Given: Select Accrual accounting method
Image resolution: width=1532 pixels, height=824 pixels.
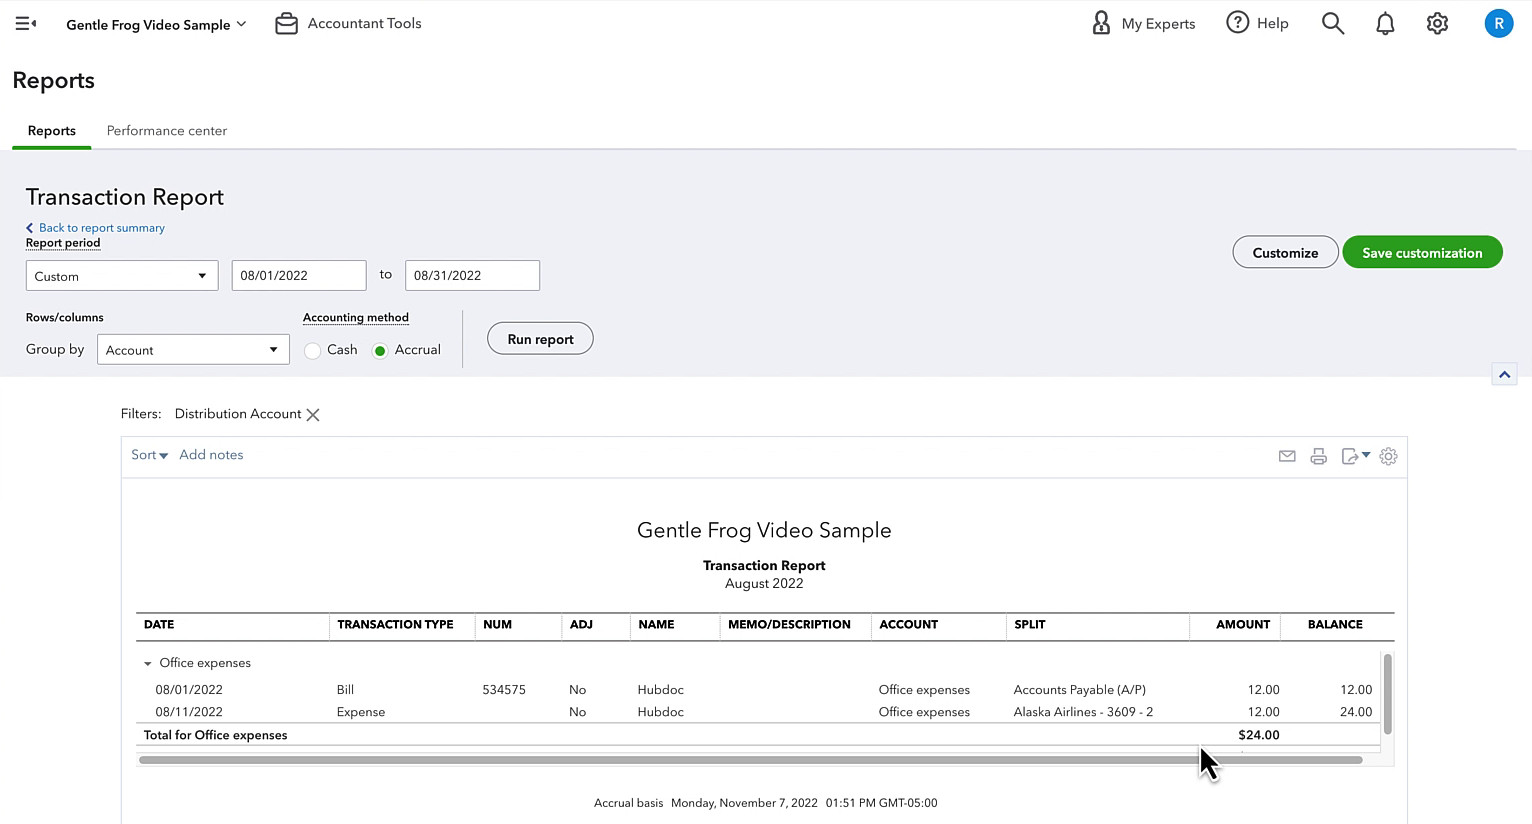Looking at the screenshot, I should 380,350.
